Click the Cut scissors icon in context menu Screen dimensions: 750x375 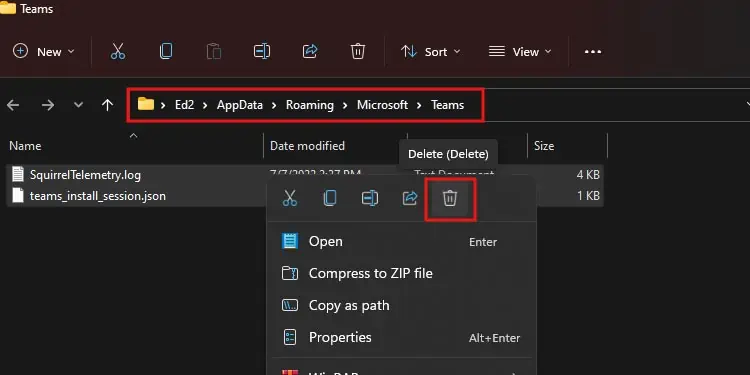pos(289,198)
